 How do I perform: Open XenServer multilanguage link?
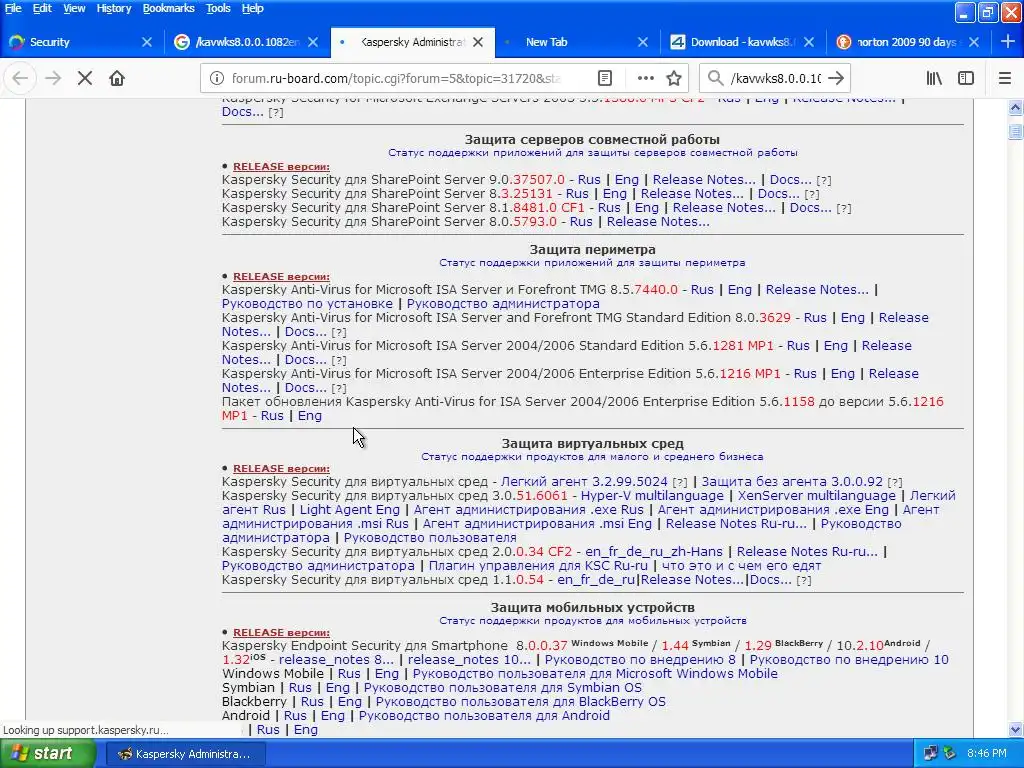[x=816, y=496]
